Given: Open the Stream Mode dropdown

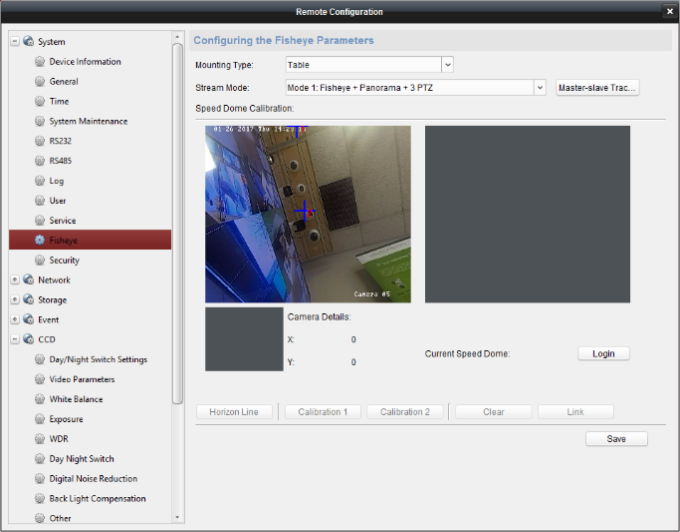Looking at the screenshot, I should pos(540,87).
